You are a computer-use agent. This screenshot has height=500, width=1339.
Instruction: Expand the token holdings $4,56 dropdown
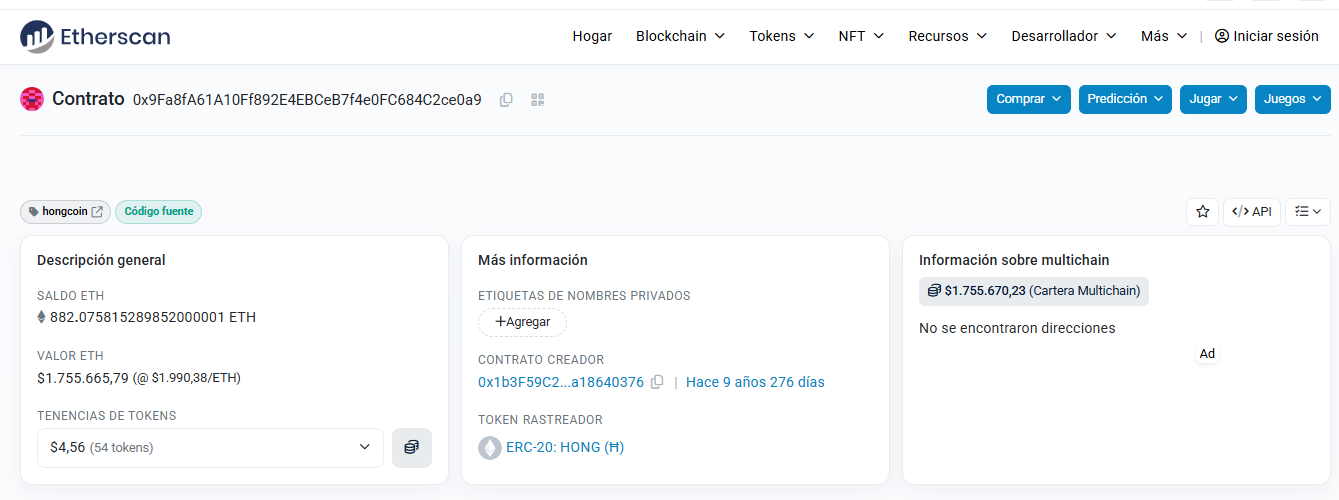point(210,448)
